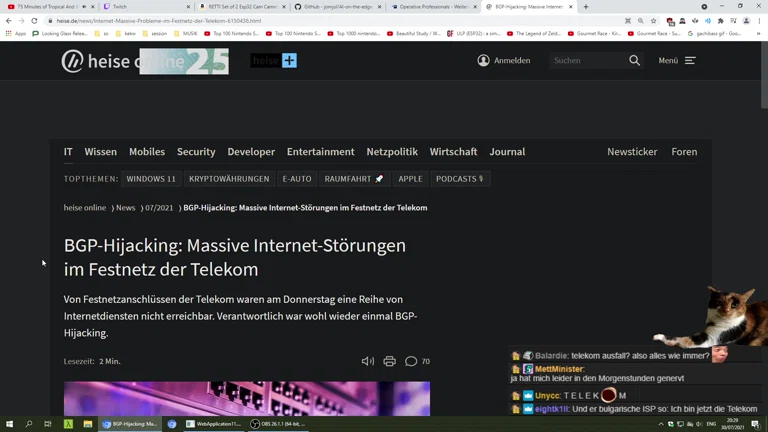
Task: Open the Wissen navigation section
Action: (x=100, y=152)
